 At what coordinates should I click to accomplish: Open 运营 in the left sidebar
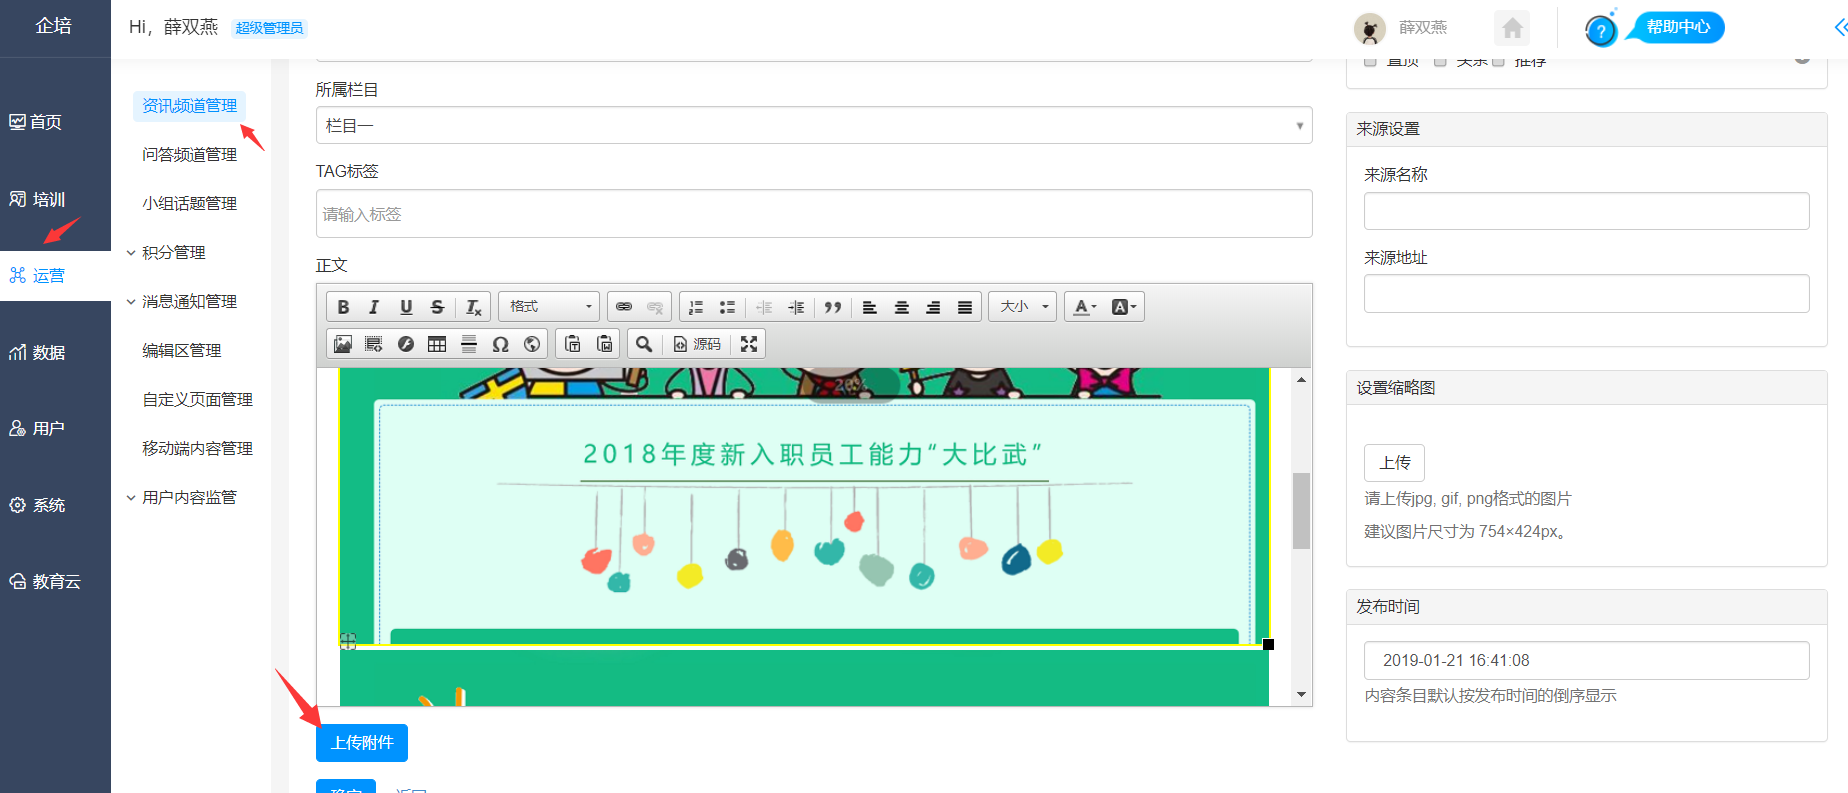click(x=48, y=276)
